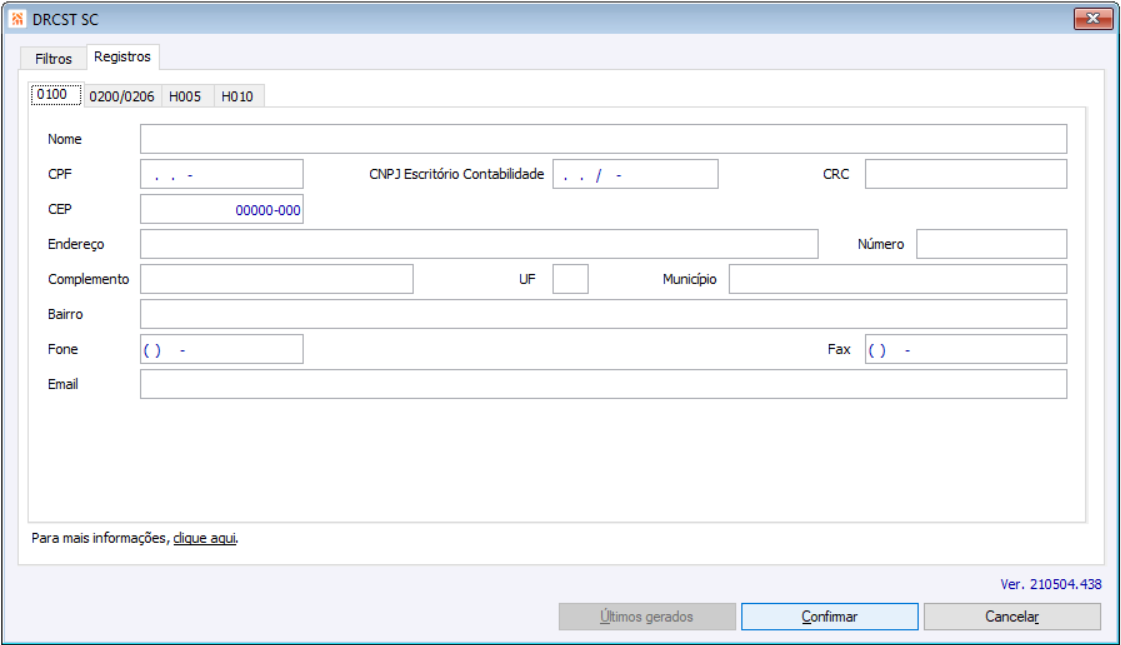This screenshot has width=1121, height=645.
Task: Focus the Nome input field
Action: (603, 139)
